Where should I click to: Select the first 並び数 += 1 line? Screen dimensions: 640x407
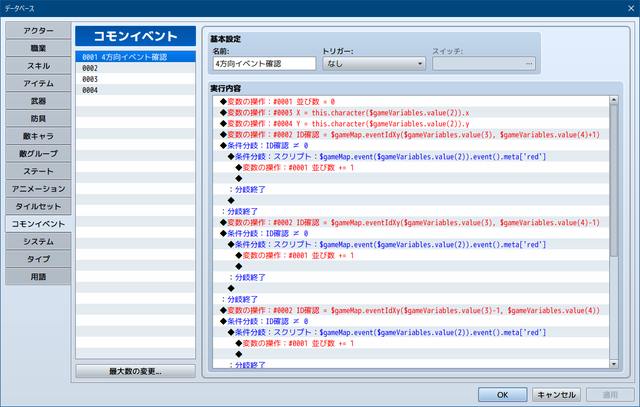coord(411,168)
